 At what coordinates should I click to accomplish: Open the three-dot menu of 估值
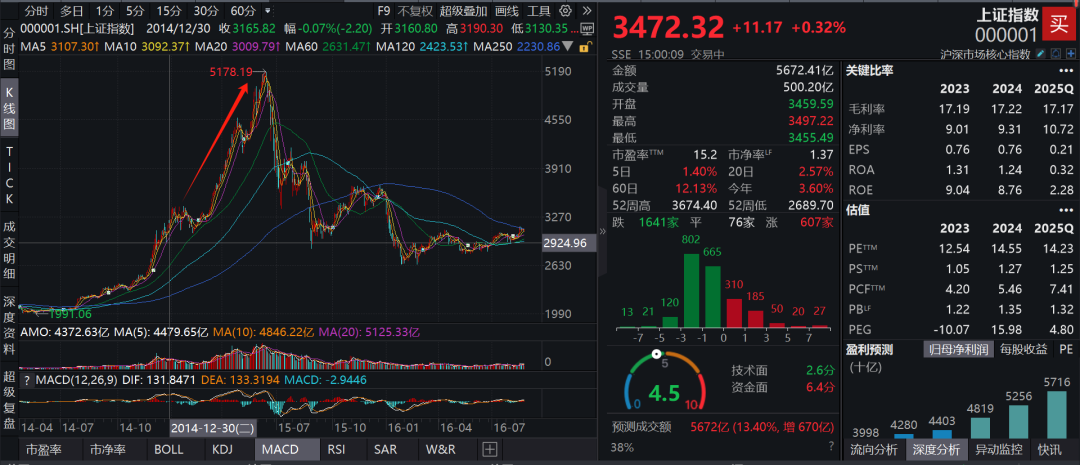[1066, 210]
